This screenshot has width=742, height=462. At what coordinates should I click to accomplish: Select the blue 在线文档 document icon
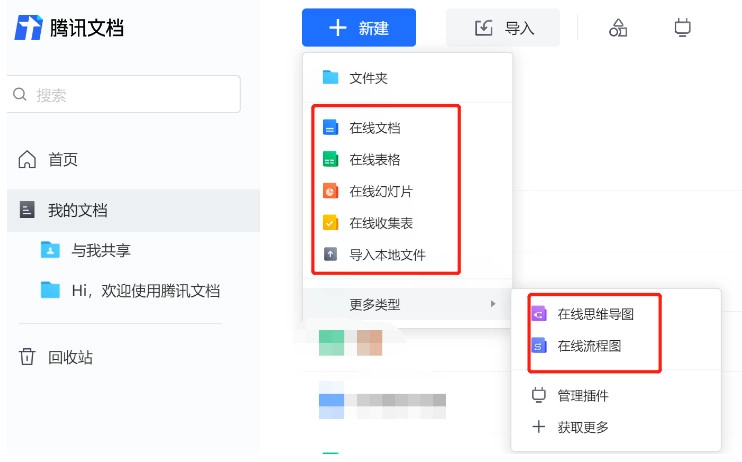pyautogui.click(x=330, y=128)
